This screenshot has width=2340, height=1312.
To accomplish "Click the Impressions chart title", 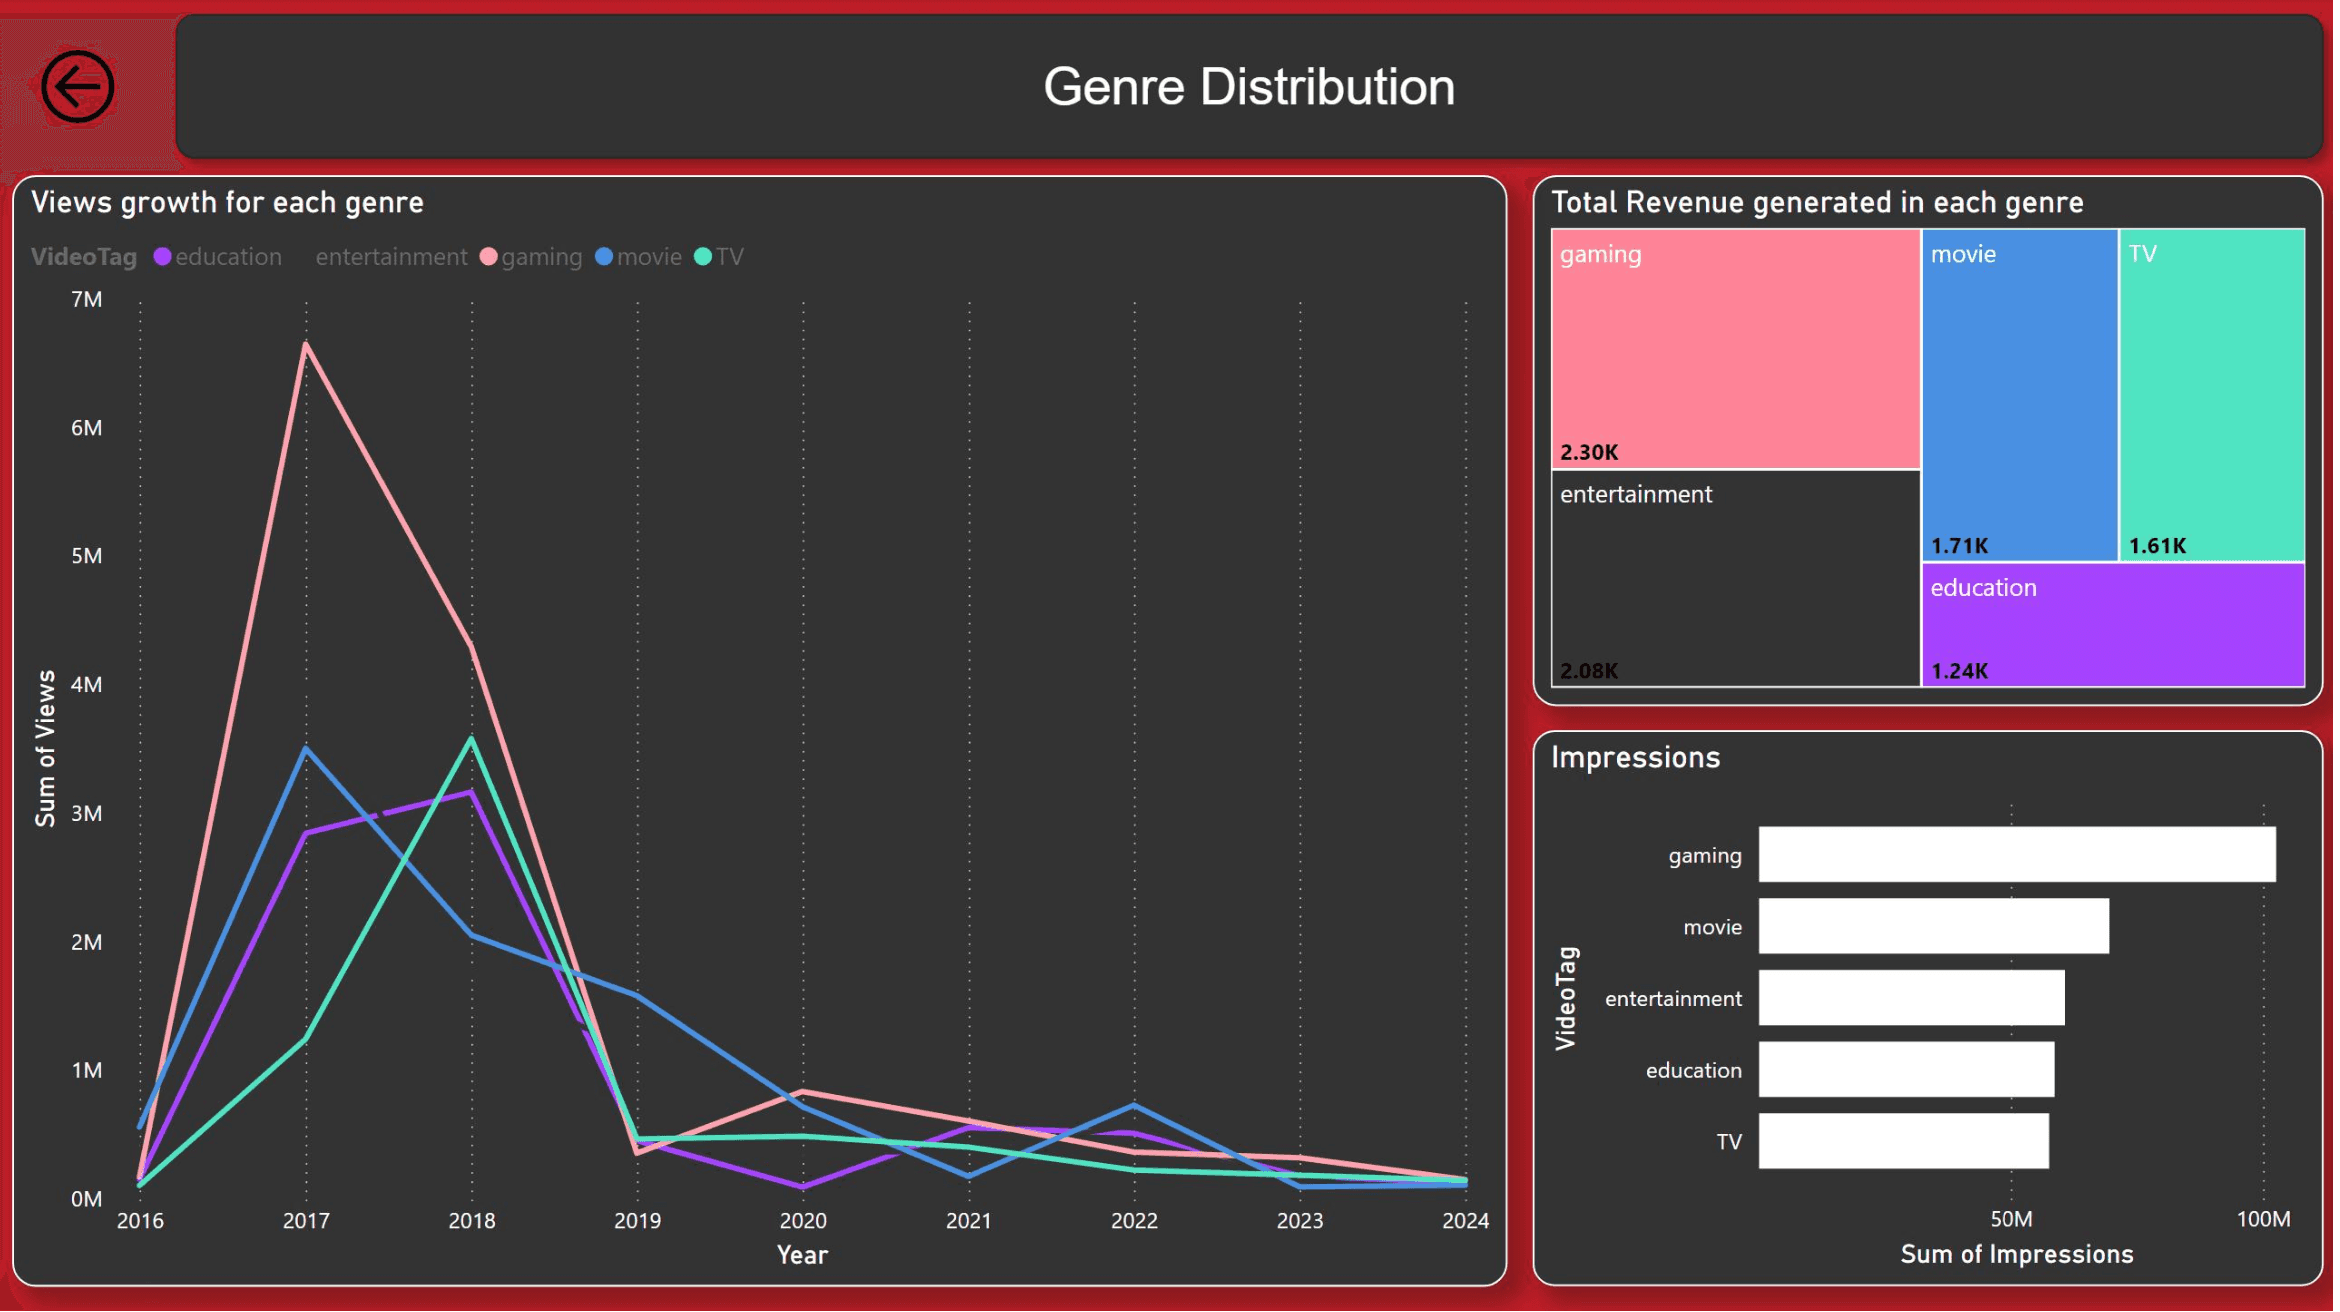I will (1639, 759).
